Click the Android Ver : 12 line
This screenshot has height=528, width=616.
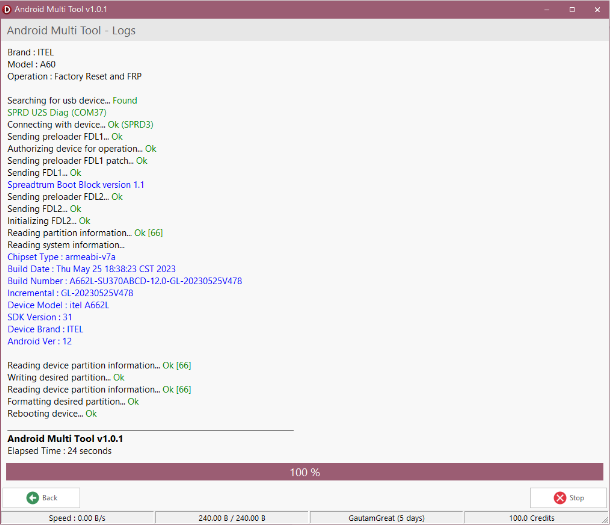[40, 343]
